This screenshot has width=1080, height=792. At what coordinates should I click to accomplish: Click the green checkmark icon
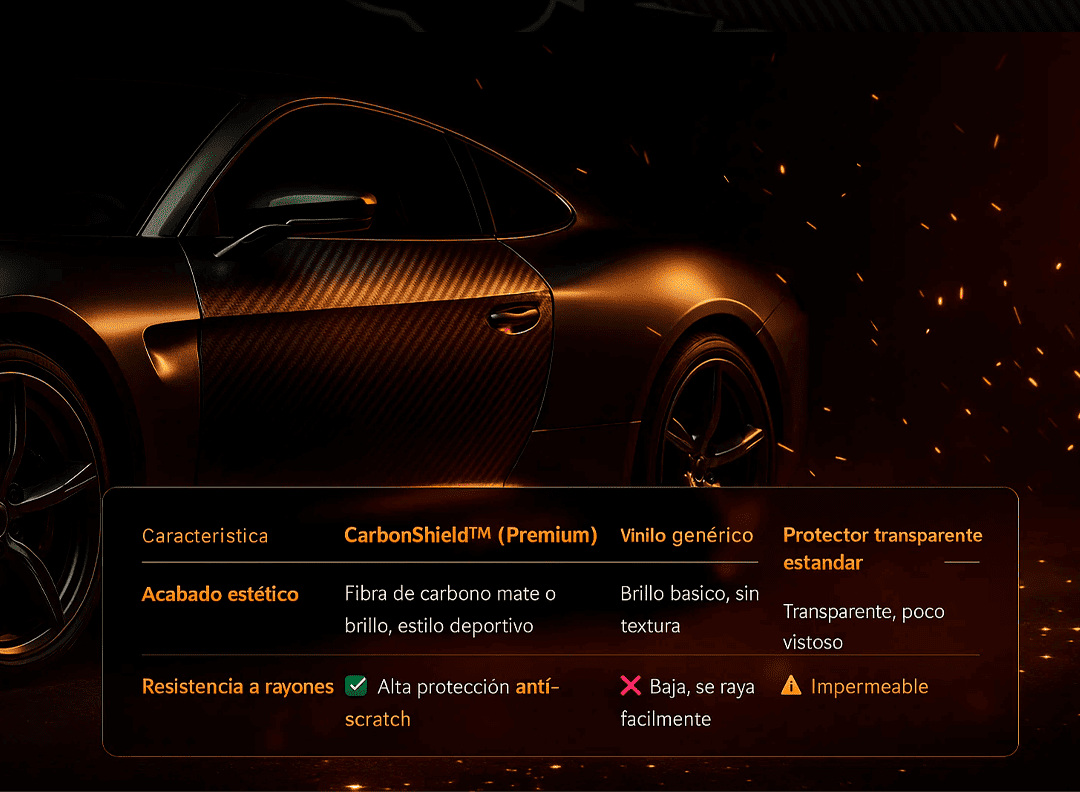pyautogui.click(x=356, y=686)
